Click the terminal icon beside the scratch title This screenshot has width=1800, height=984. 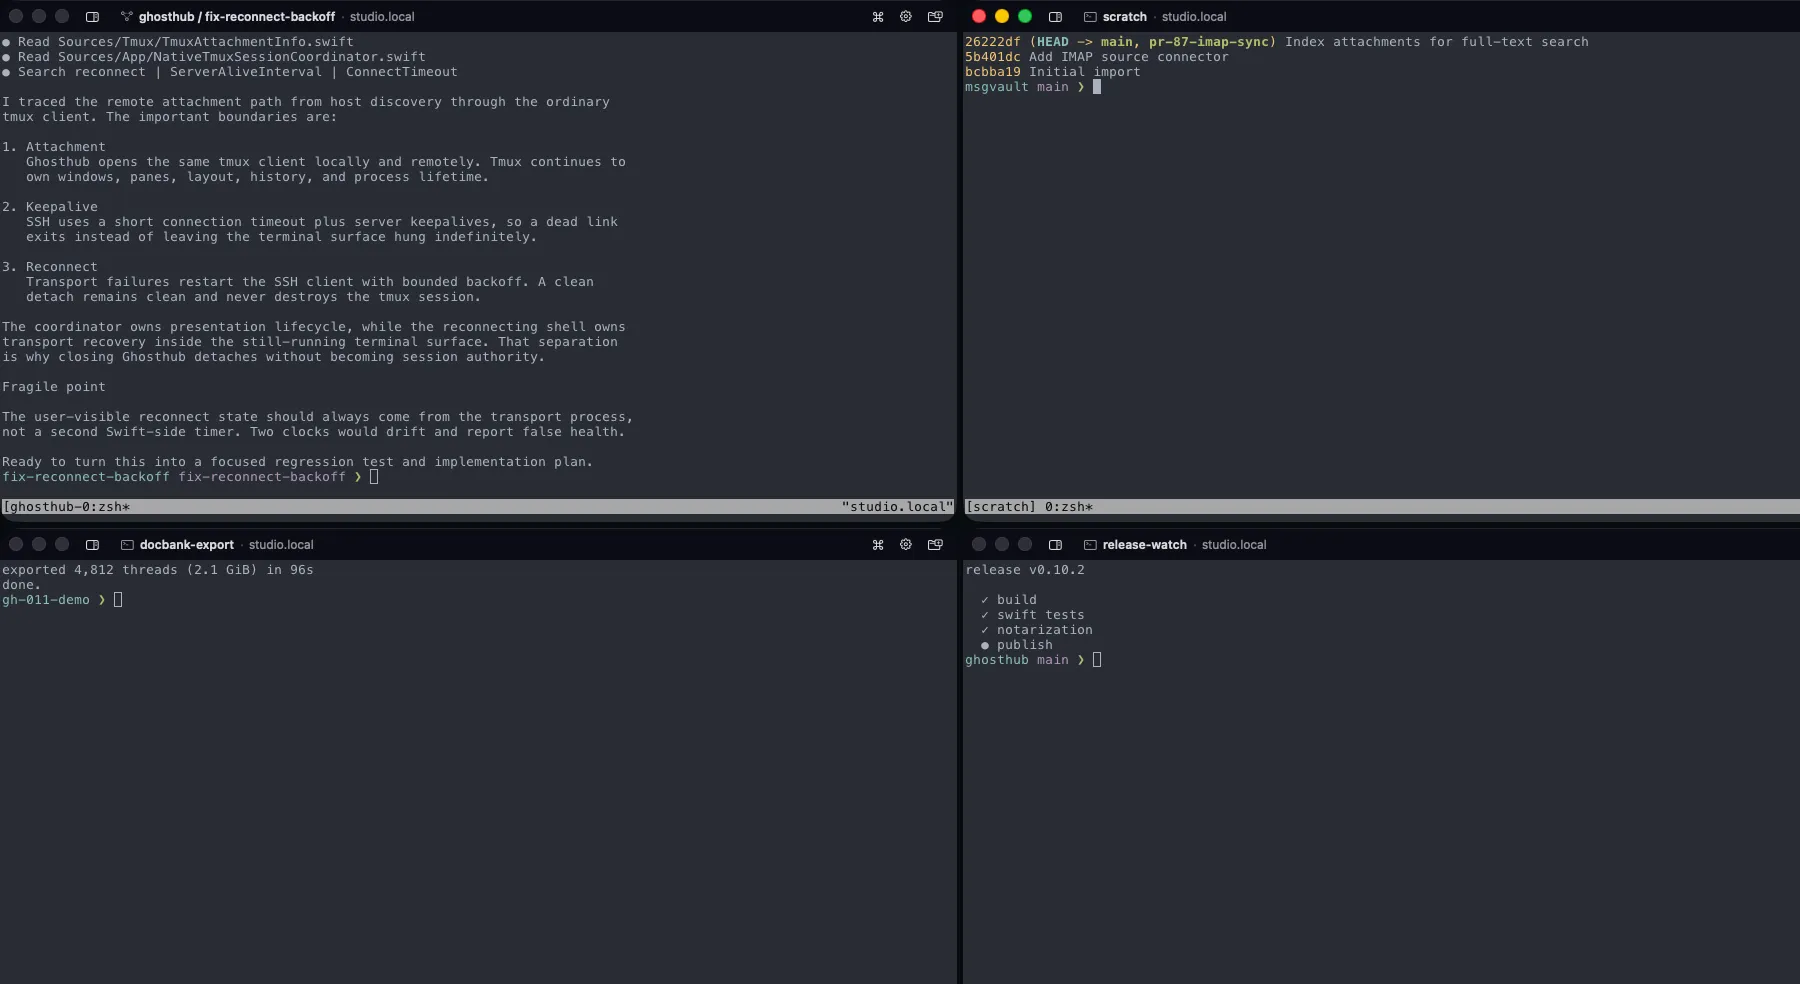tap(1090, 16)
